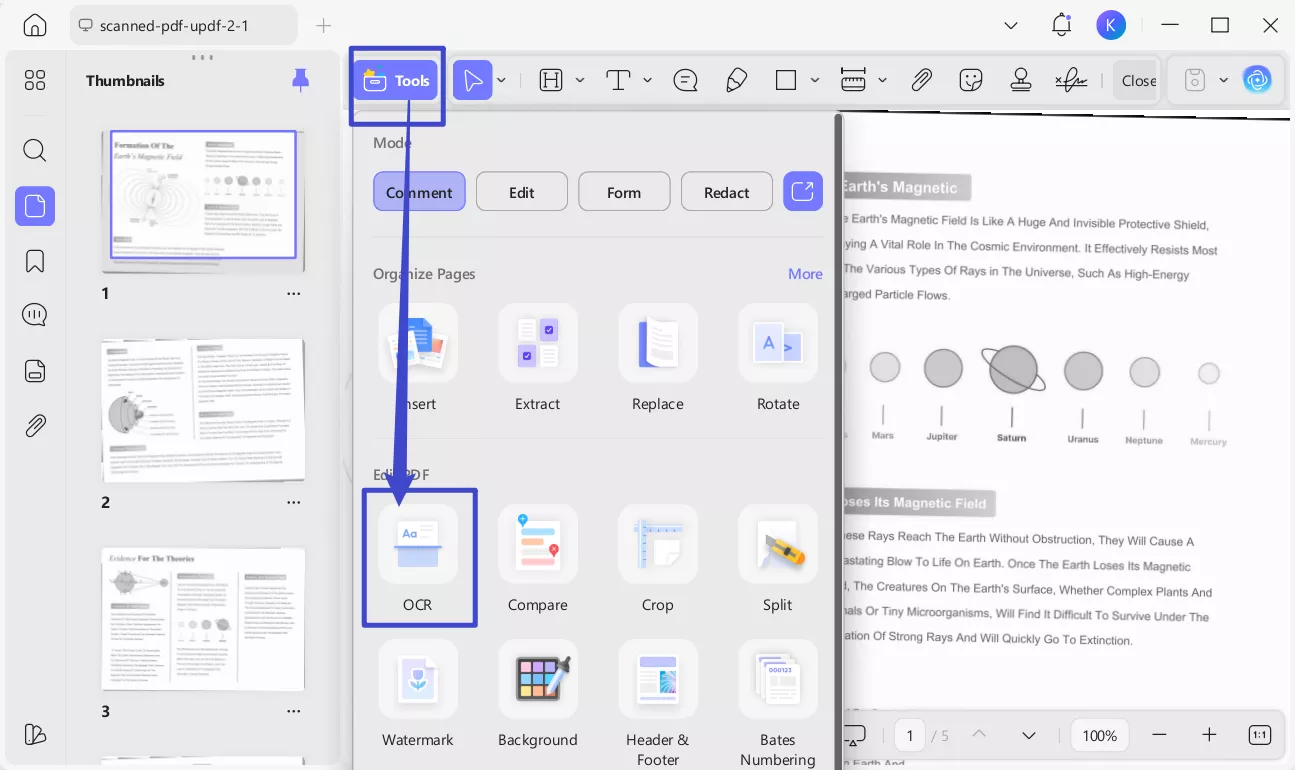Viewport: 1295px width, 770px height.
Task: Zoom in with the plus button
Action: 1209,735
